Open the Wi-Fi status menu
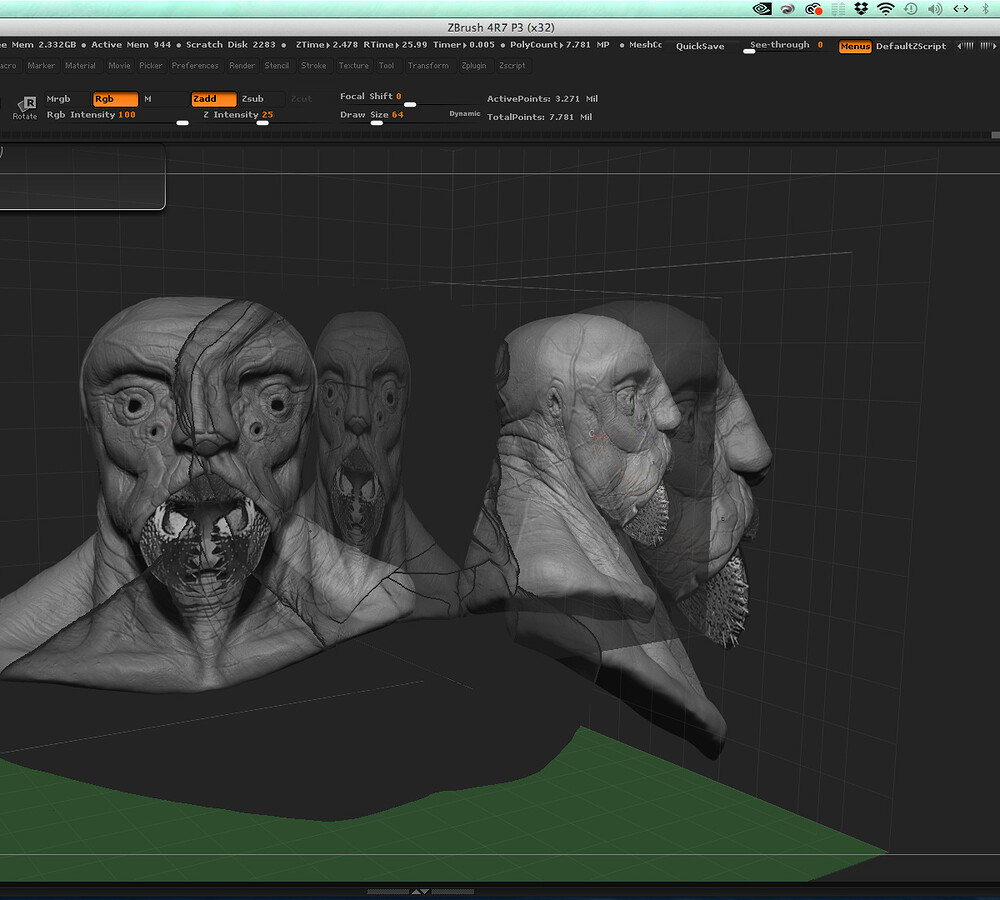This screenshot has height=900, width=1000. click(886, 9)
